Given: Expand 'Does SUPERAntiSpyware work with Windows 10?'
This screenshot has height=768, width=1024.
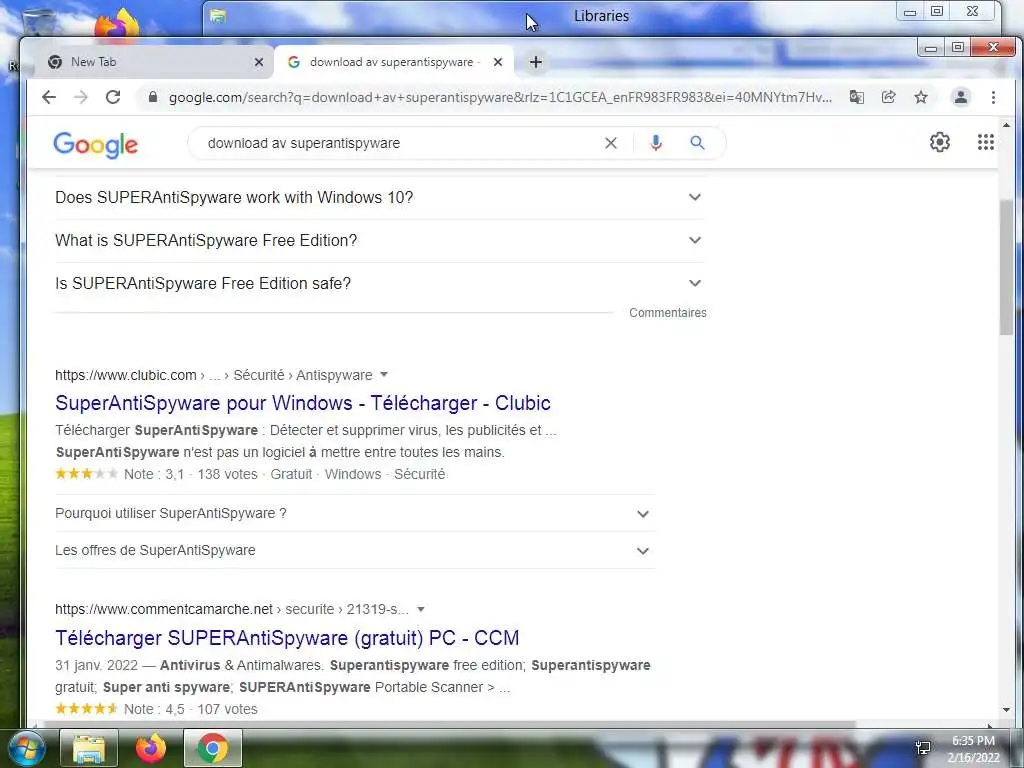Looking at the screenshot, I should click(x=379, y=197).
